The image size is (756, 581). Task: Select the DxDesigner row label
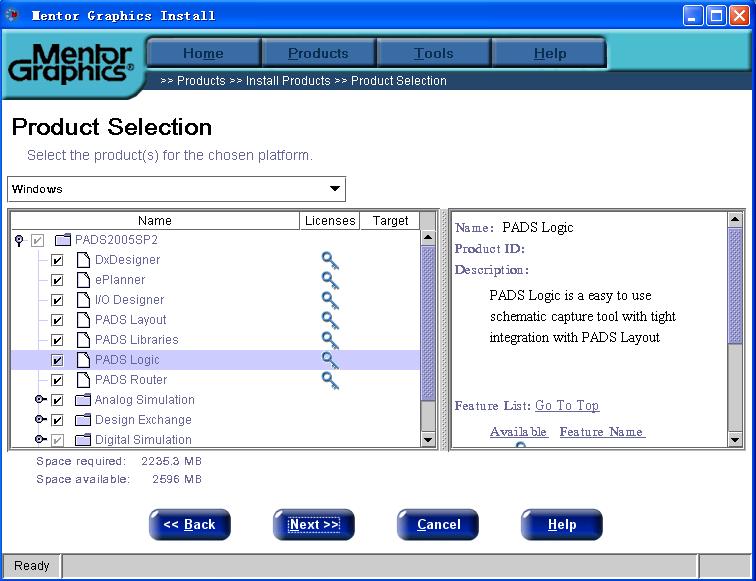(127, 260)
